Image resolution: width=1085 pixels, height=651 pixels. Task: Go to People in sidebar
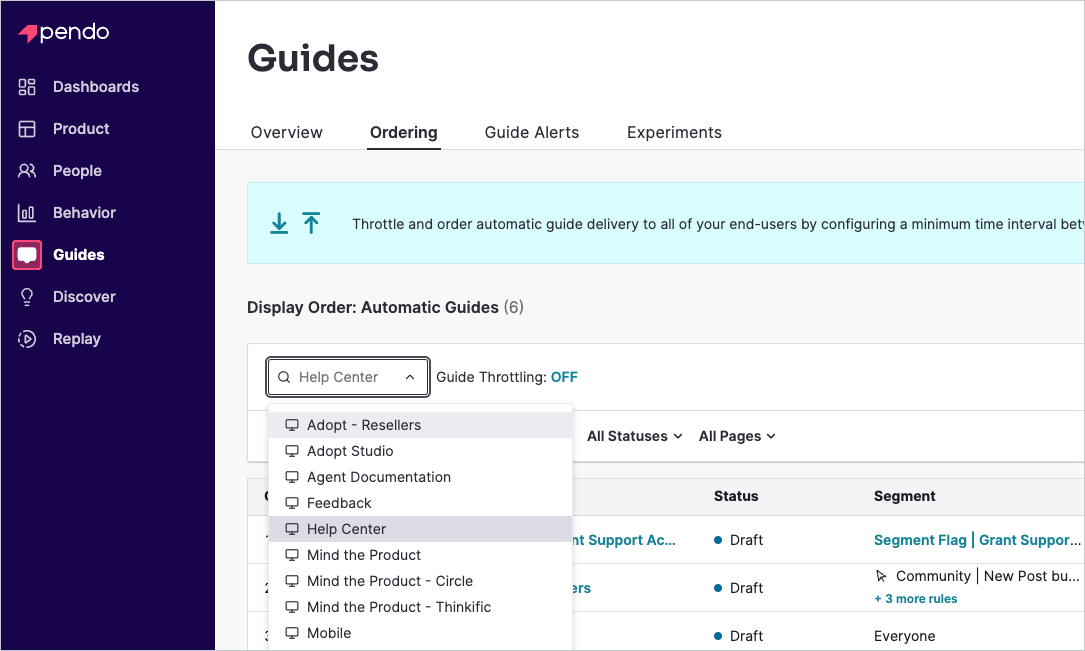coord(78,171)
